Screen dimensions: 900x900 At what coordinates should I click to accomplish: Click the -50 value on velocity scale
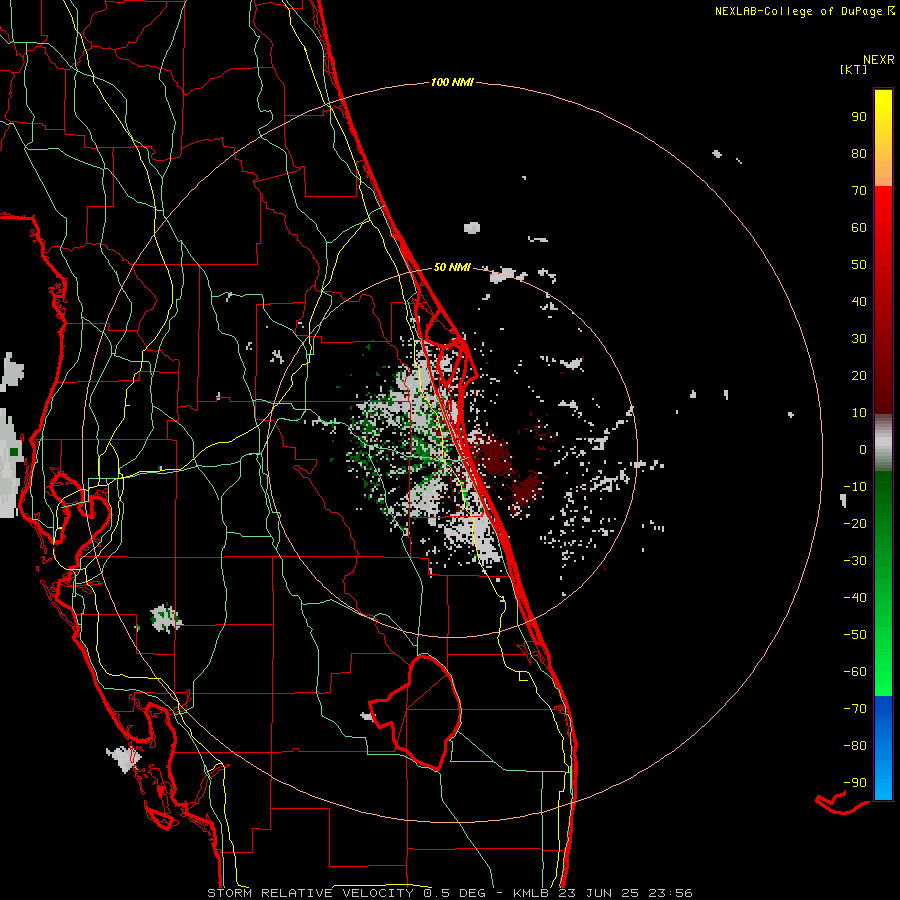pos(855,635)
